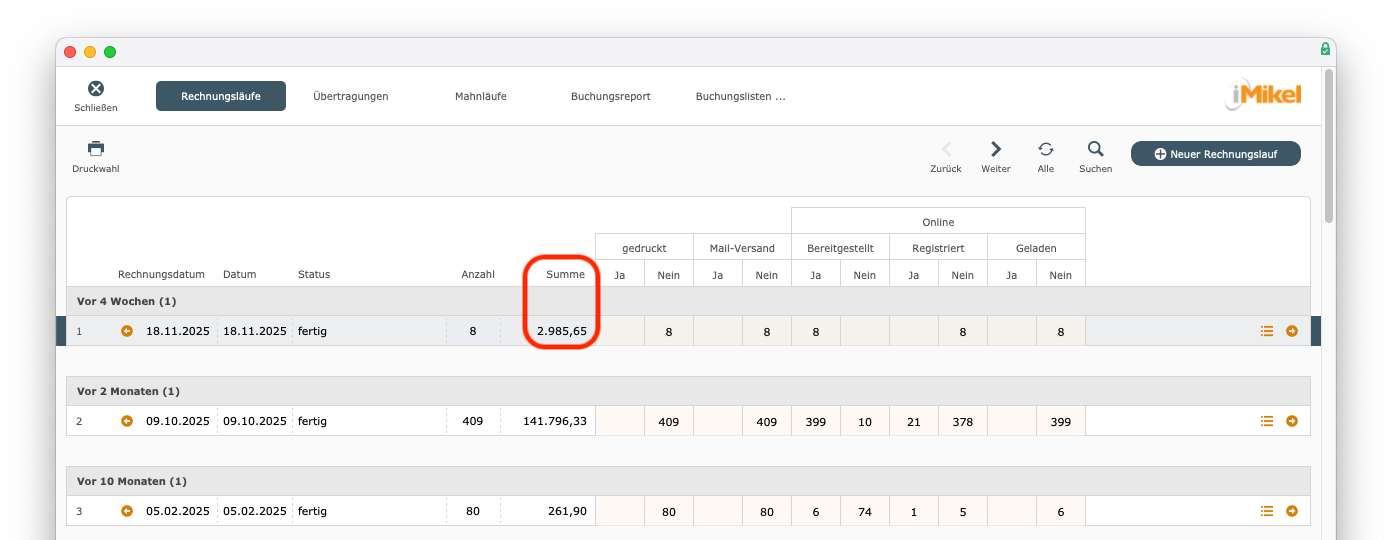Image resolution: width=1392 pixels, height=540 pixels.
Task: Click the Alle refresh icon
Action: tap(1046, 149)
